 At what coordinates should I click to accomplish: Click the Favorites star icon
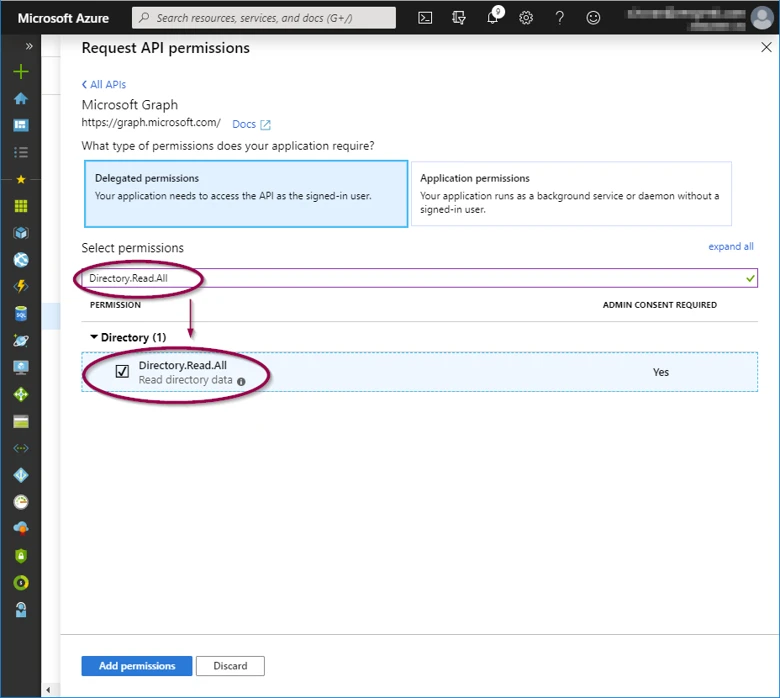coord(21,179)
